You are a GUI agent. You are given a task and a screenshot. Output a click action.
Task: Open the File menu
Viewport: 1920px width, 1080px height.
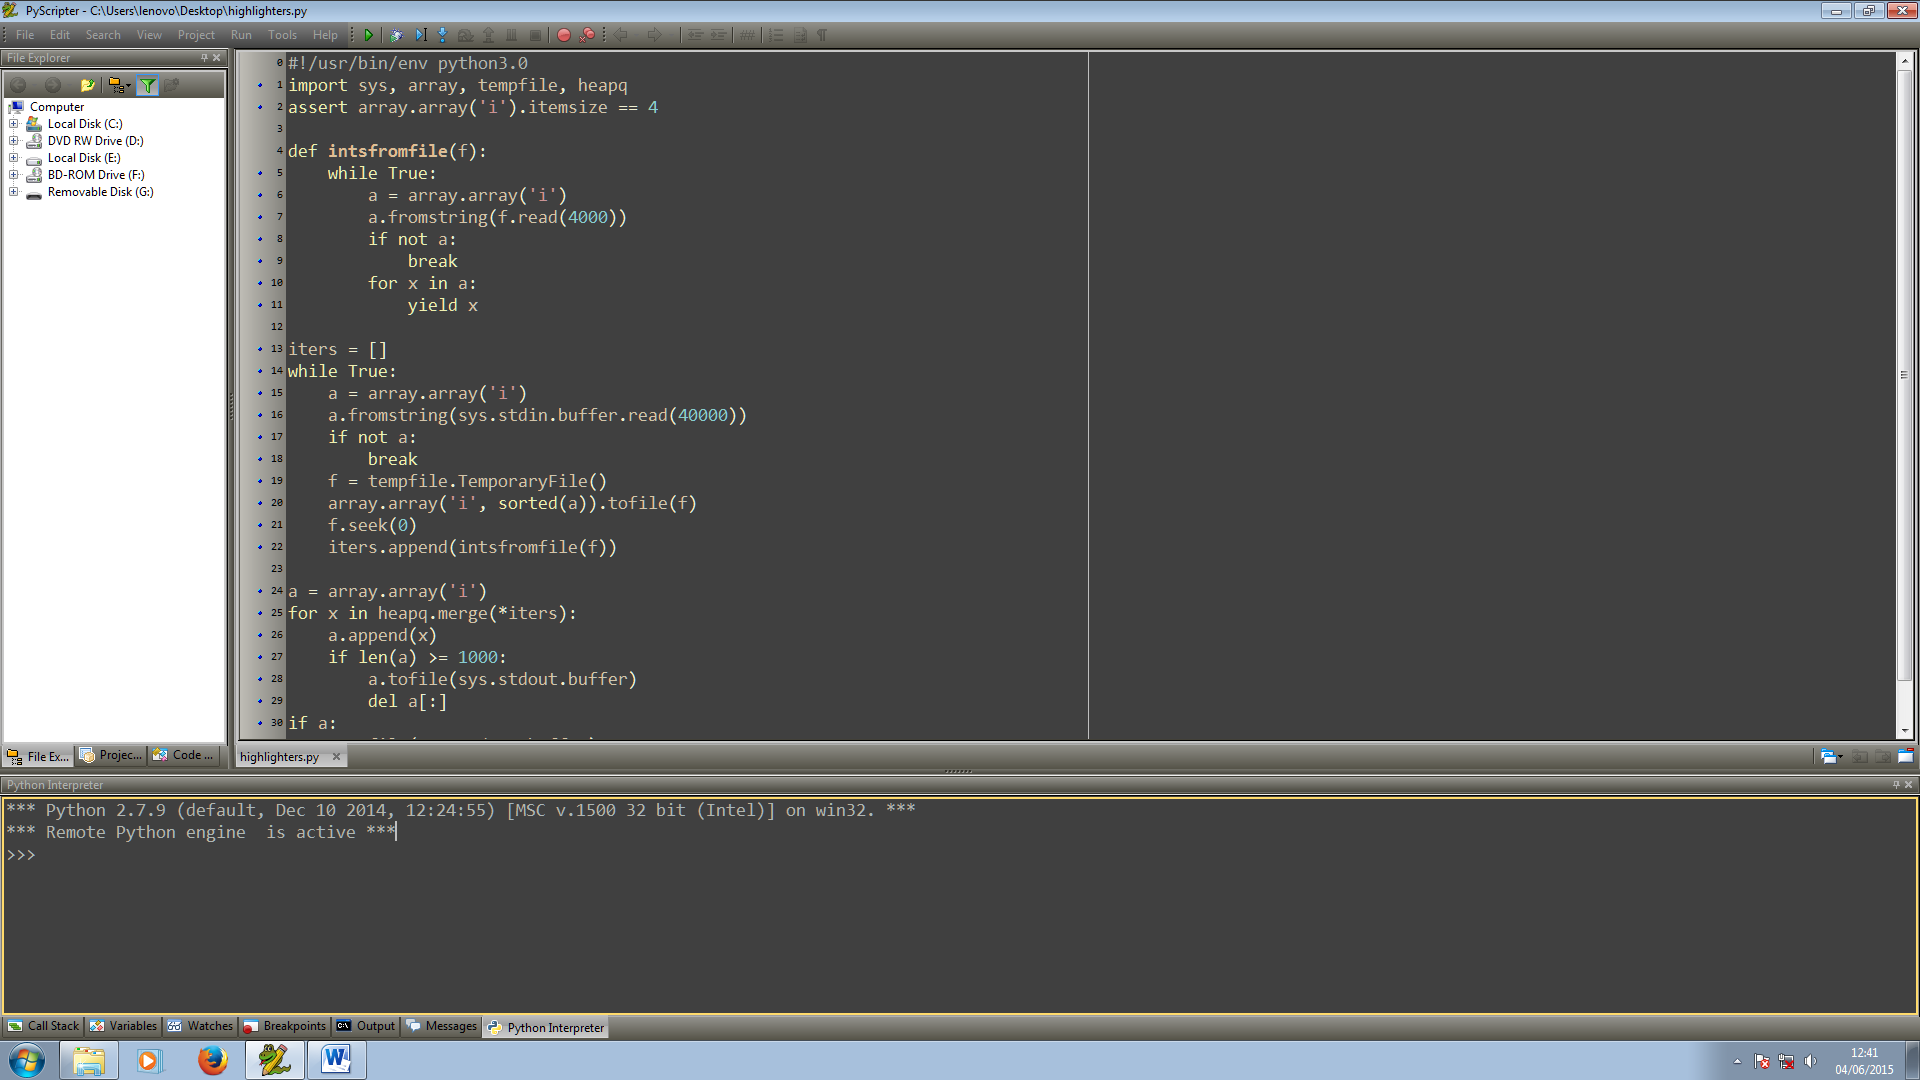point(25,35)
